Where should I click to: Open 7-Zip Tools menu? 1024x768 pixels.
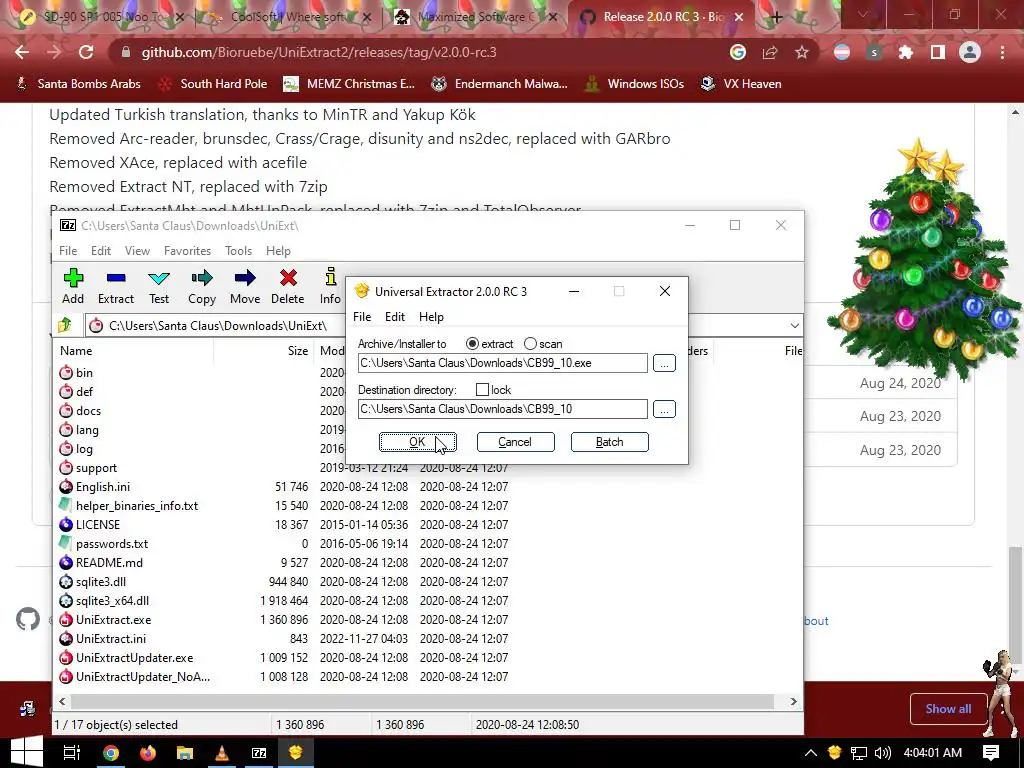(x=238, y=251)
